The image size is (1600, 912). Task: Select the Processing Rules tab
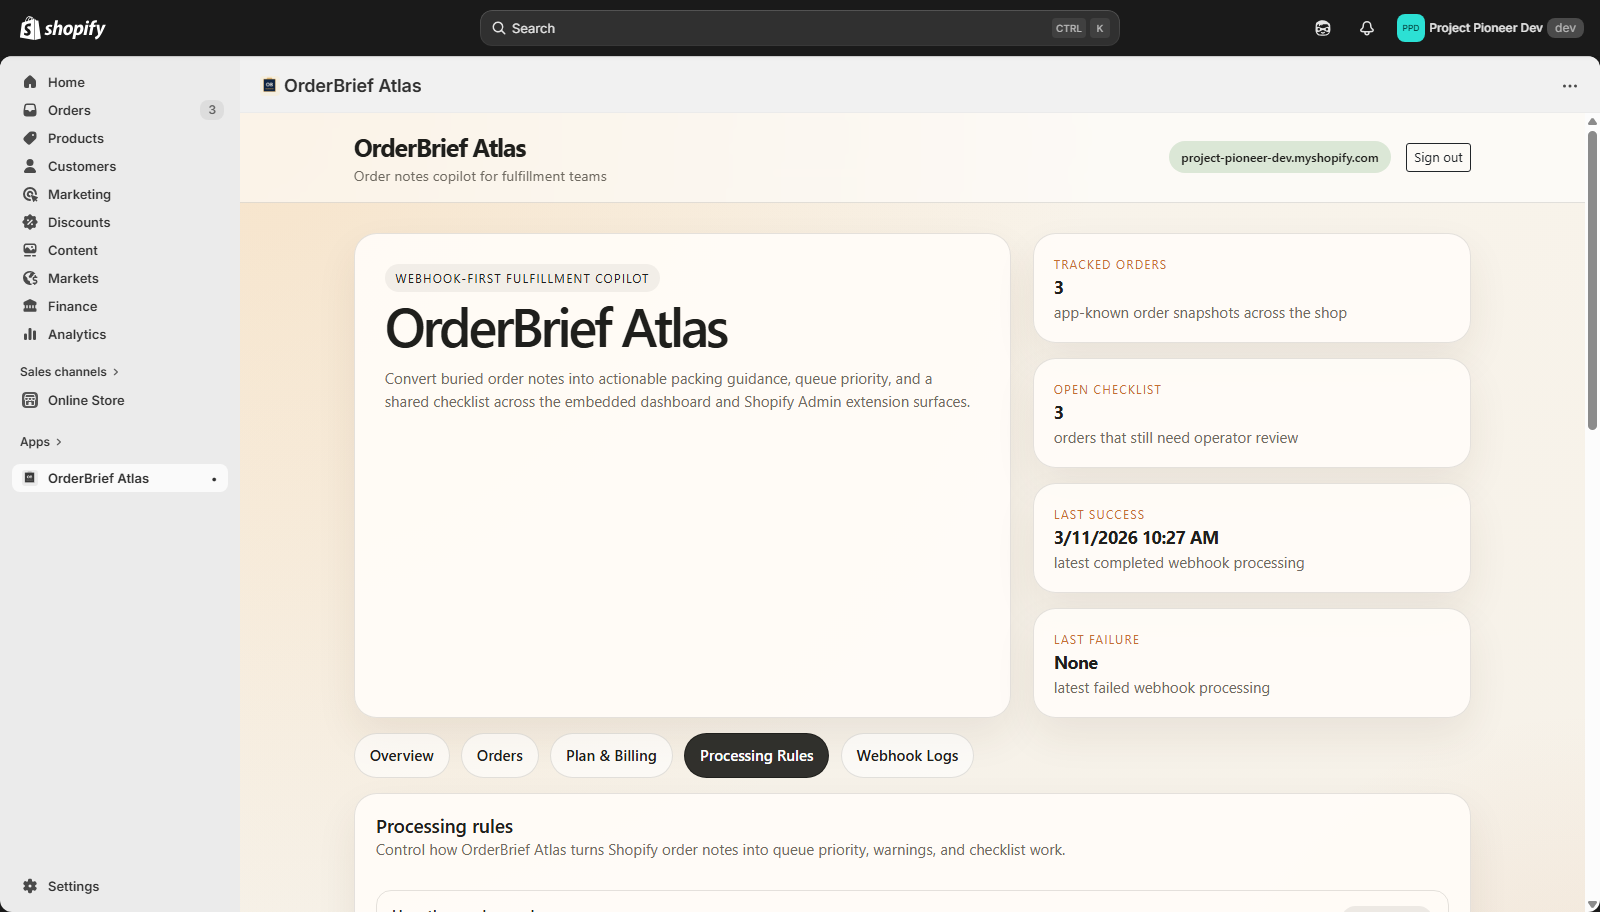pyautogui.click(x=757, y=756)
